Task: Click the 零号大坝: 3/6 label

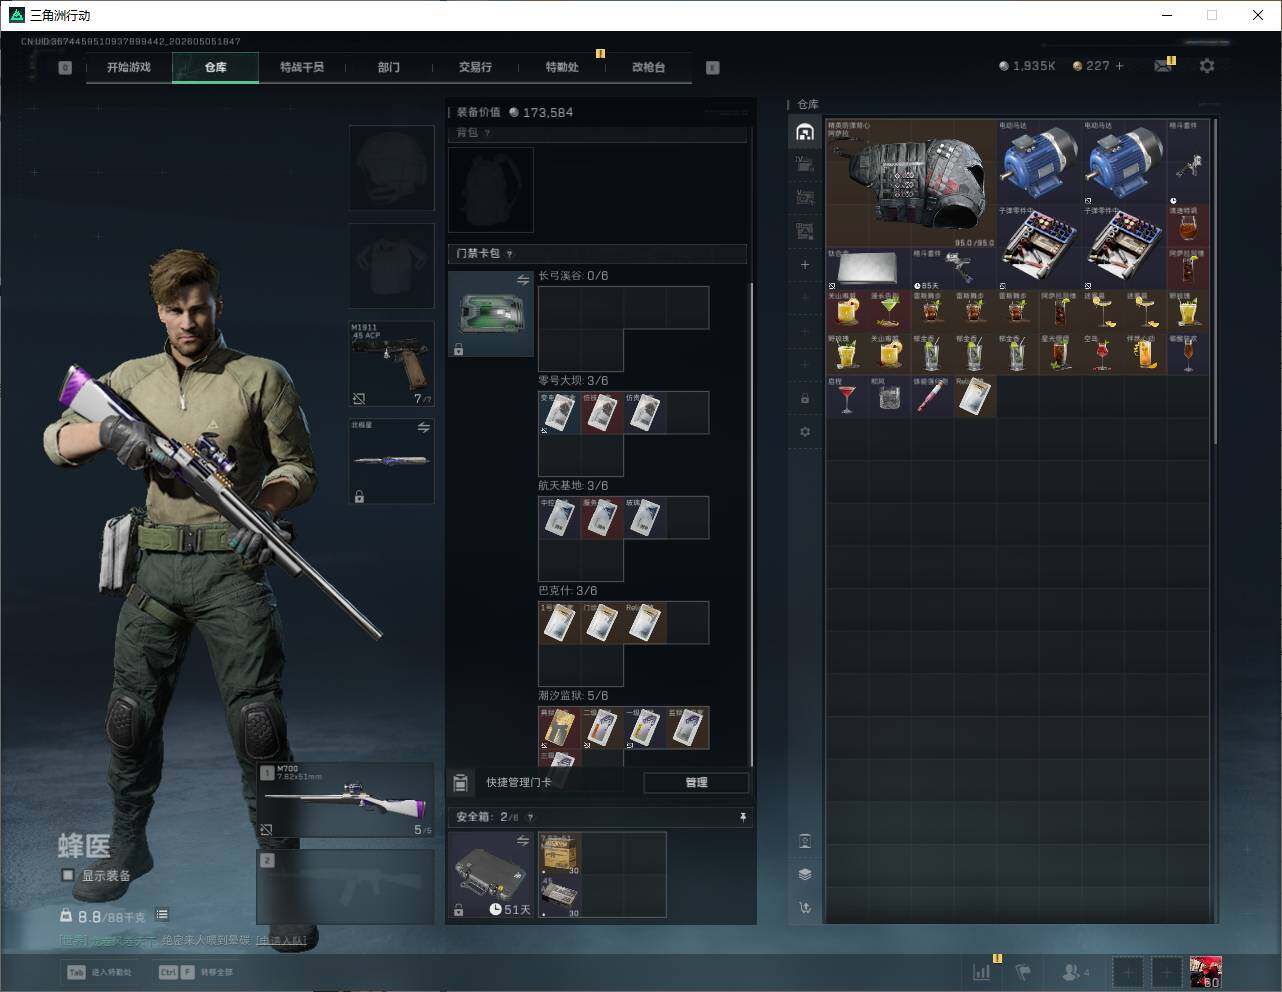Action: pos(573,380)
